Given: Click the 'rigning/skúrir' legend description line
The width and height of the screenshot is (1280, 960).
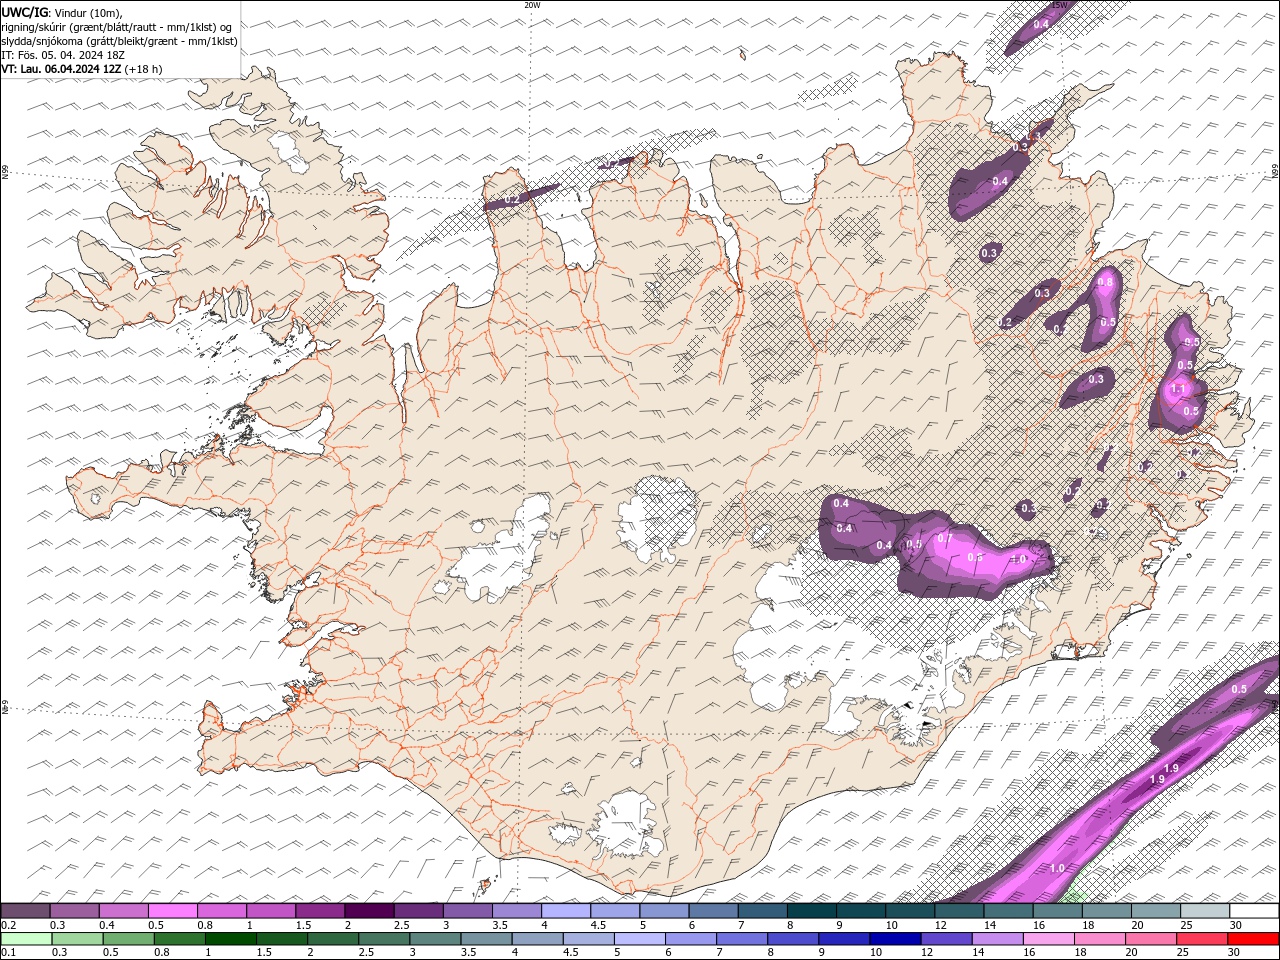Looking at the screenshot, I should pos(117,27).
